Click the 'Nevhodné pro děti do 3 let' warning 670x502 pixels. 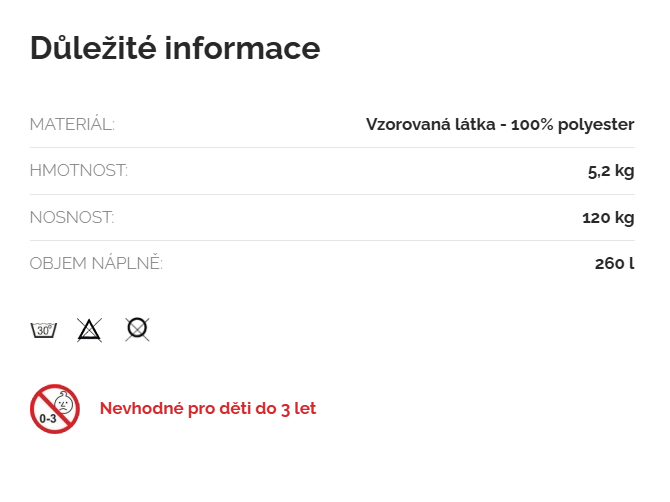(208, 409)
